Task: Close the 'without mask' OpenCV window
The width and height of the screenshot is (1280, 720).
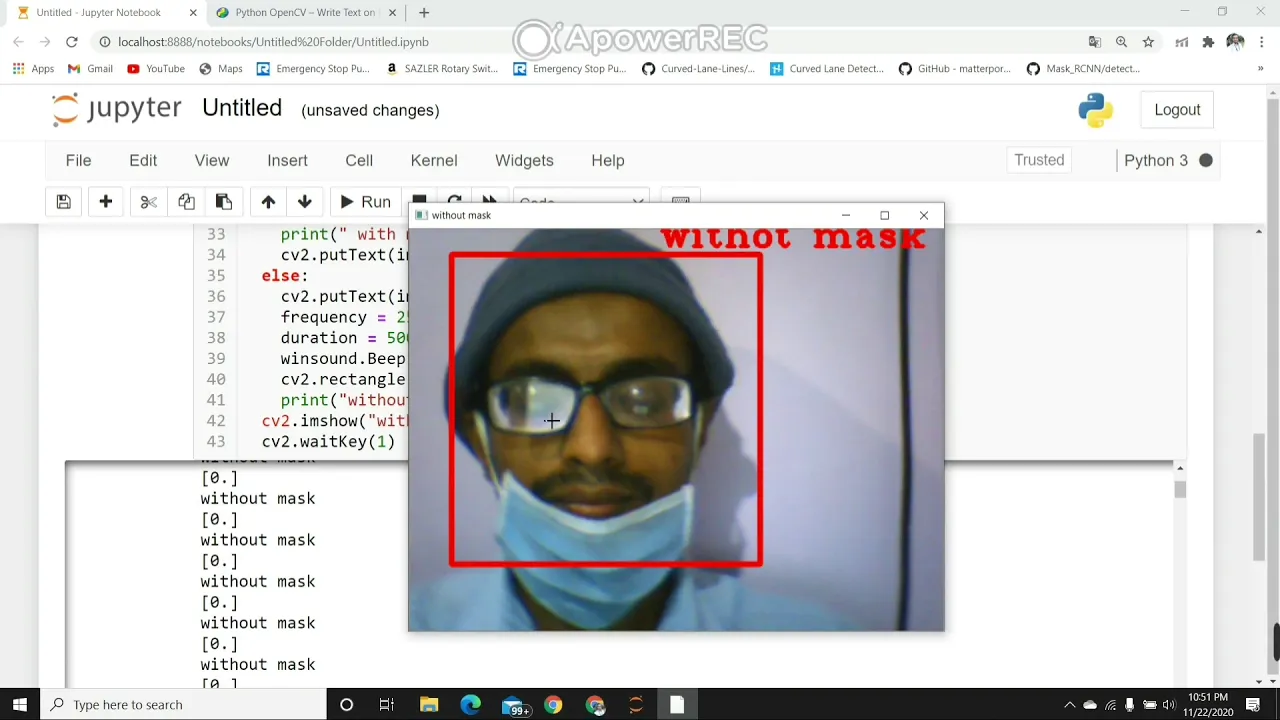Action: point(923,215)
